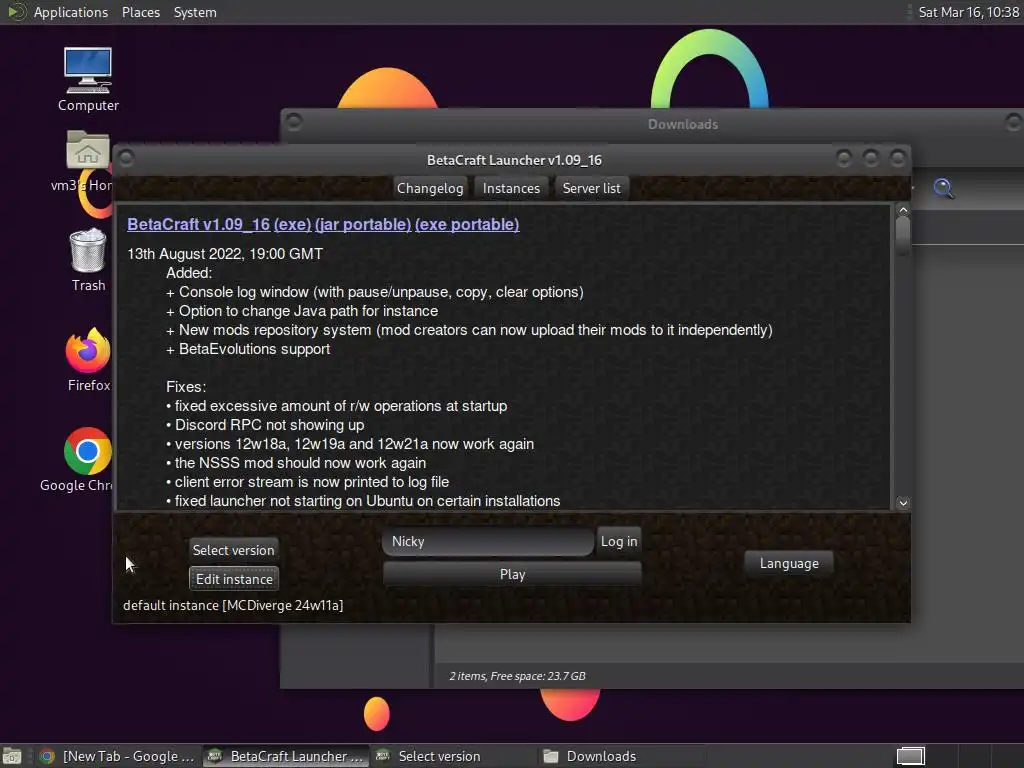Click the Edit instance button
Screen dimensions: 1024x768
234,579
